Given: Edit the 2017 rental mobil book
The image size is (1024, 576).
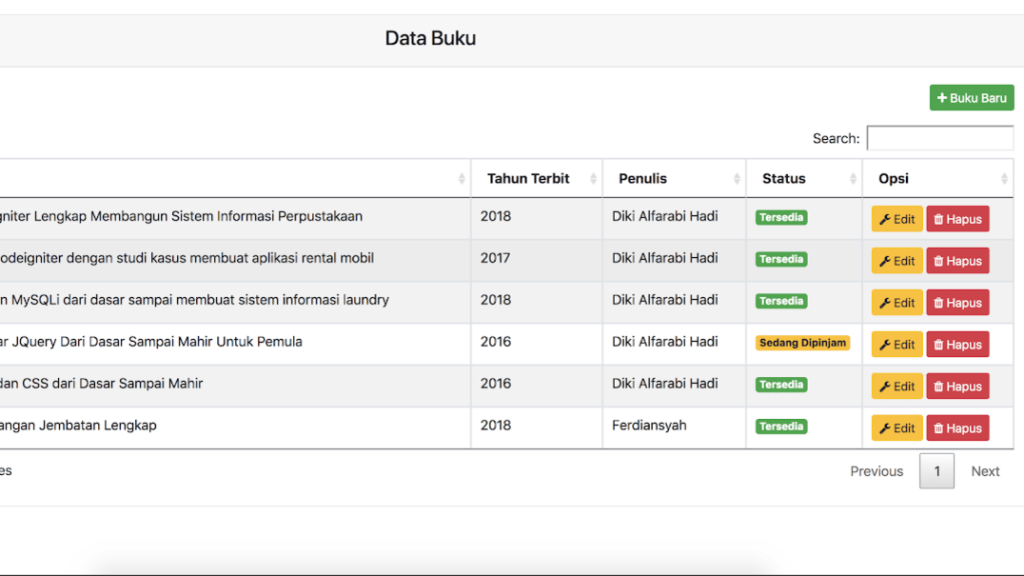Looking at the screenshot, I should tap(897, 261).
